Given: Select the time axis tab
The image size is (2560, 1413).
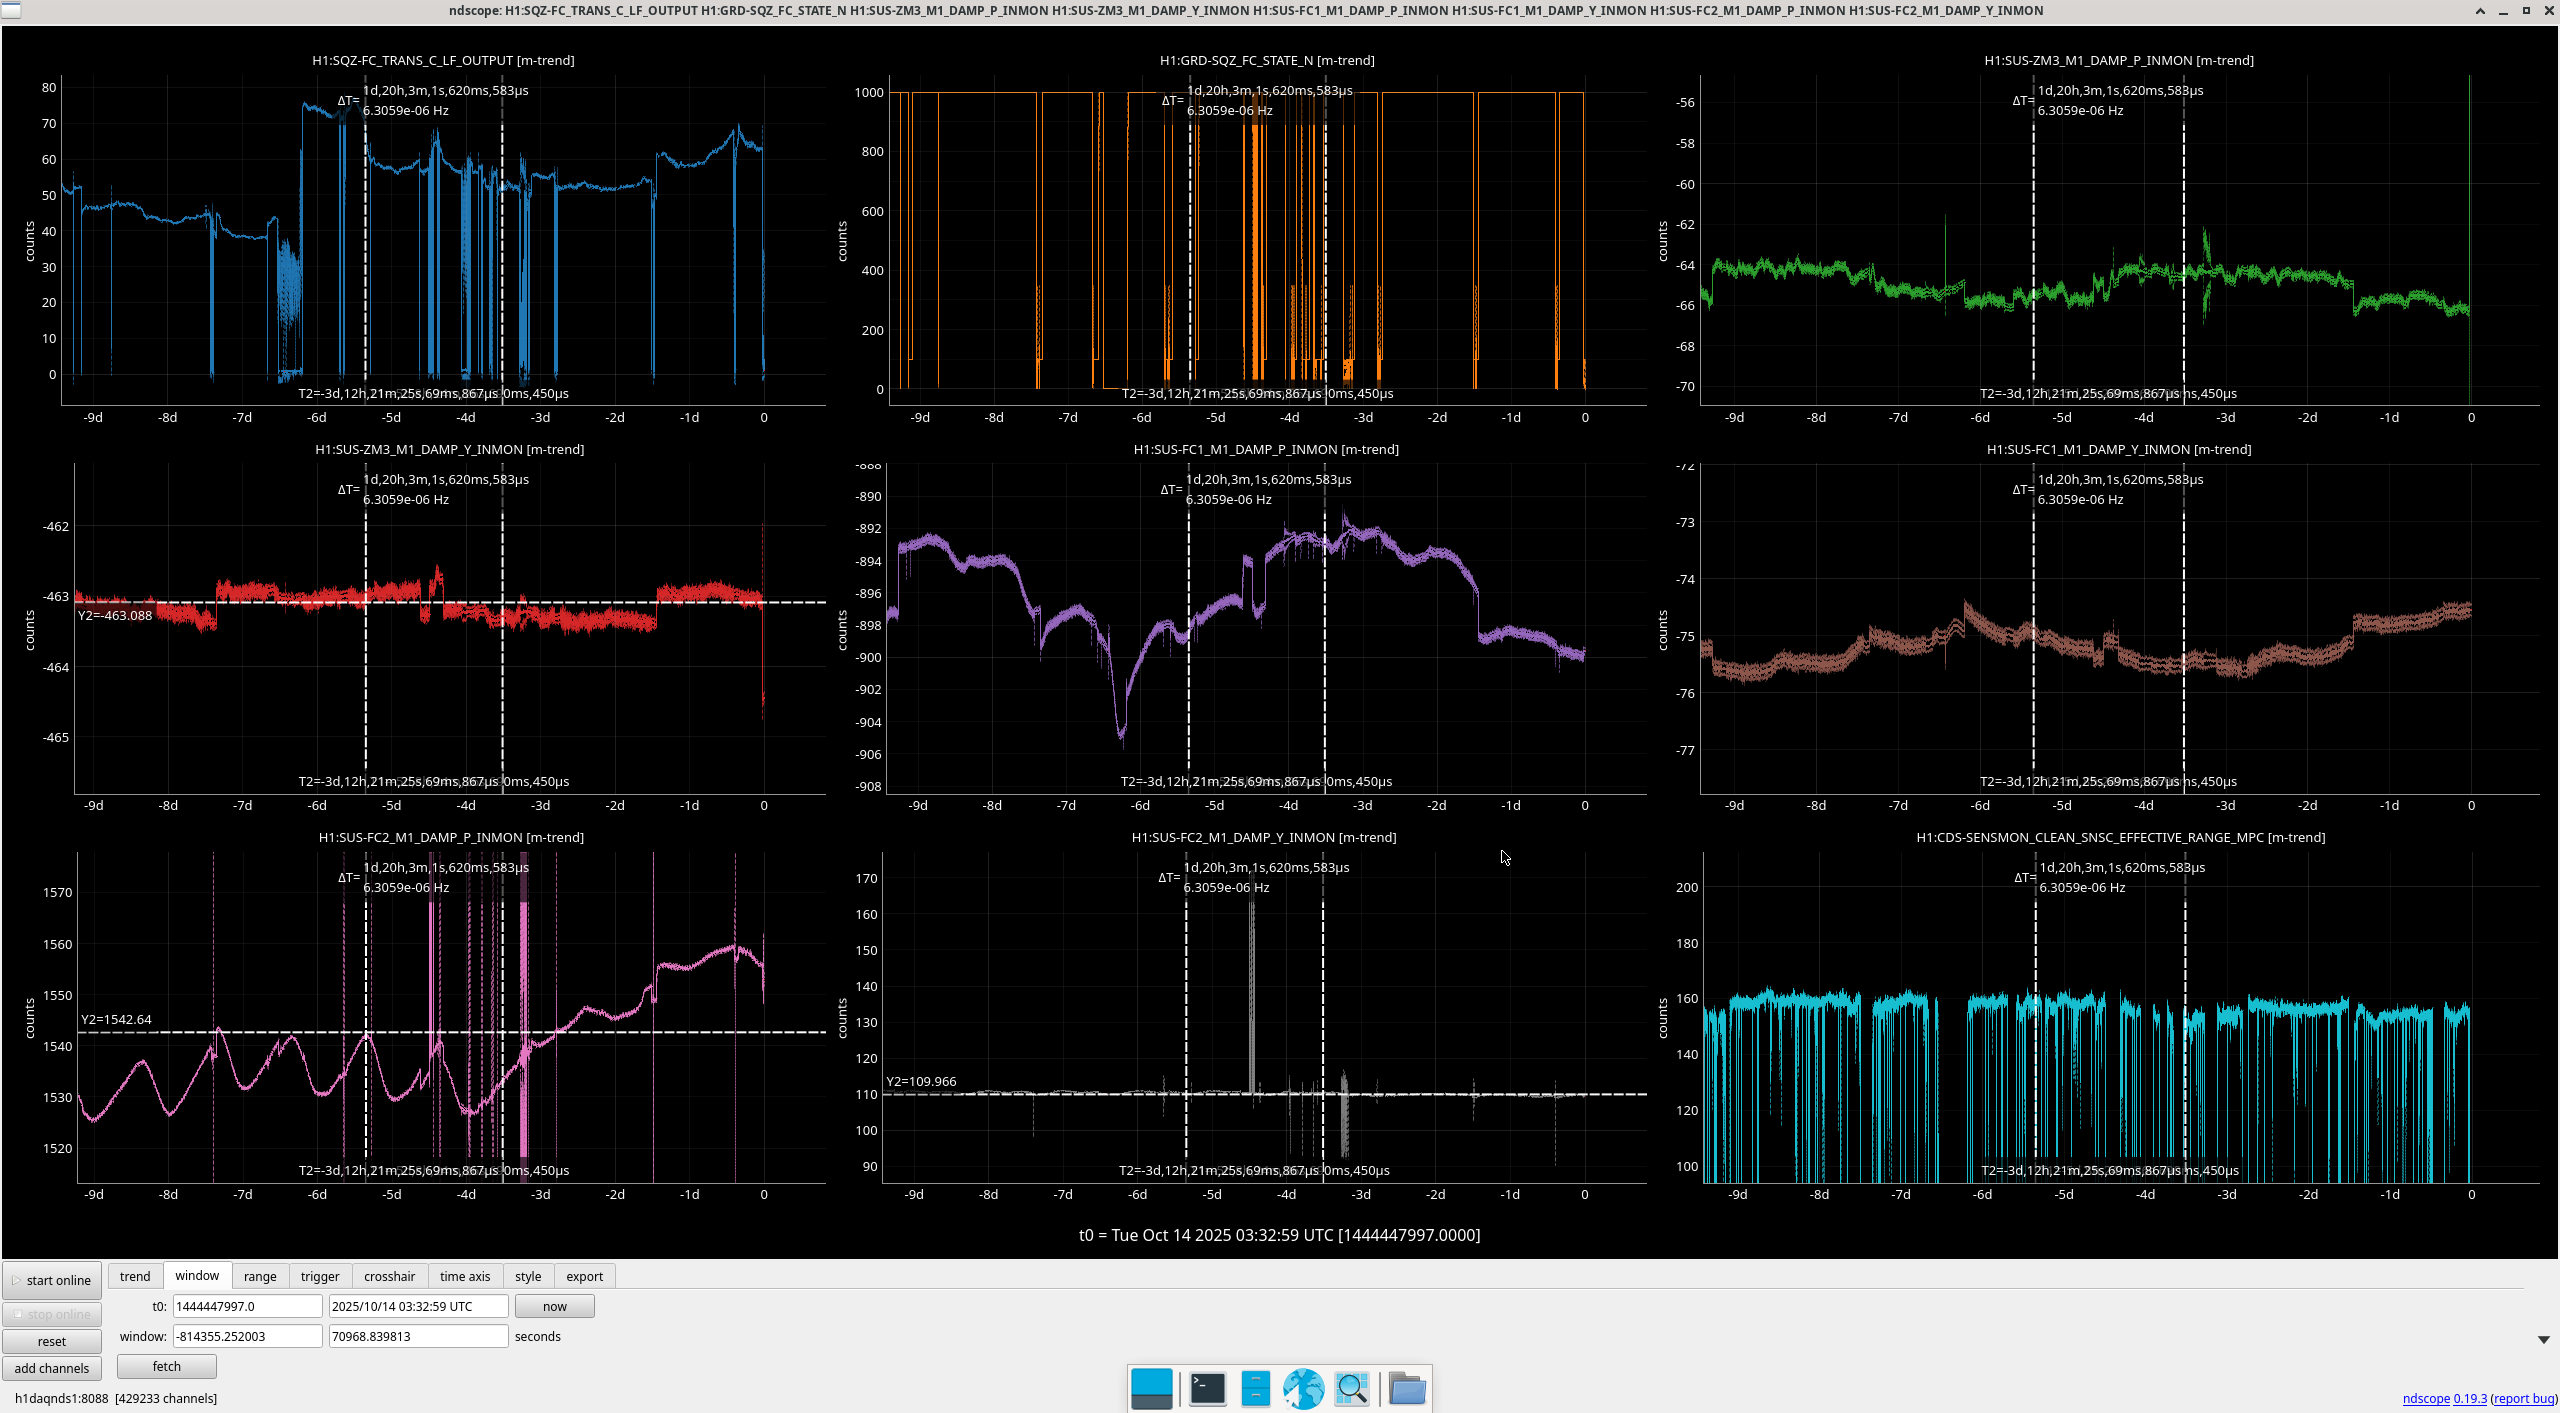Looking at the screenshot, I should pos(465,1276).
